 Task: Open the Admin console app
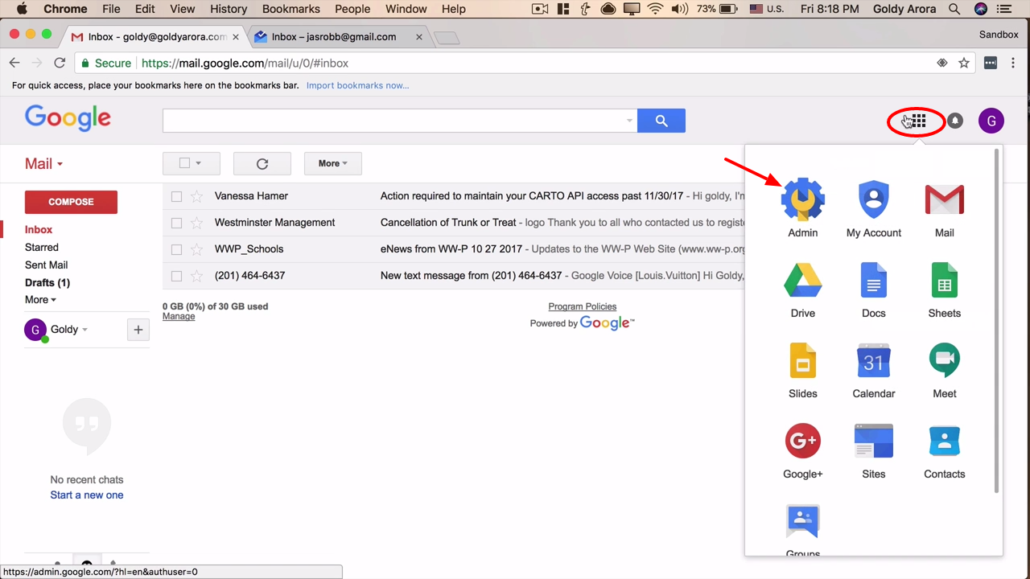coord(802,207)
